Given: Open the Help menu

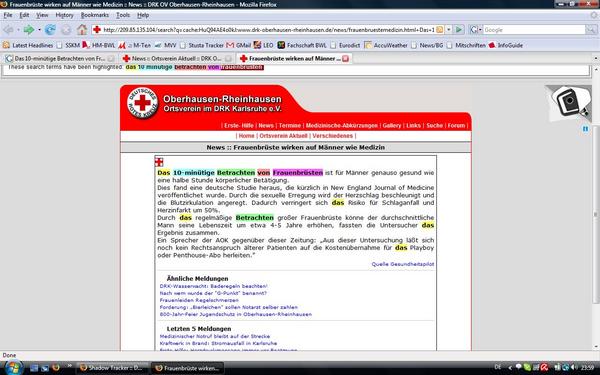Looking at the screenshot, I should coord(143,15).
